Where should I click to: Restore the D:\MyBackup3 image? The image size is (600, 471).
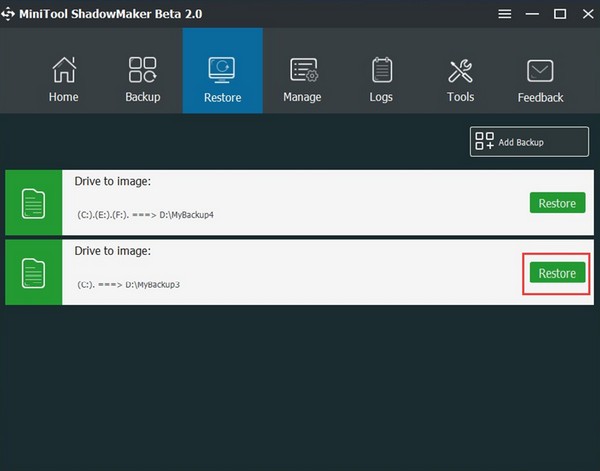point(557,273)
